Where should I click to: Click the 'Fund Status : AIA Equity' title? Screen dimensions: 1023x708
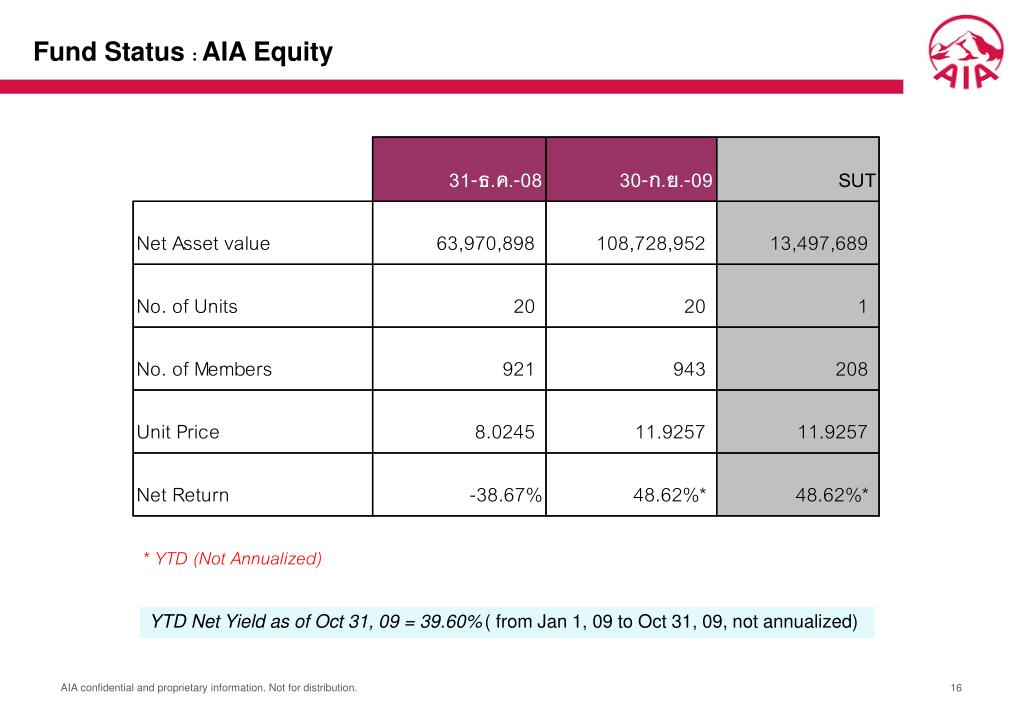click(183, 53)
